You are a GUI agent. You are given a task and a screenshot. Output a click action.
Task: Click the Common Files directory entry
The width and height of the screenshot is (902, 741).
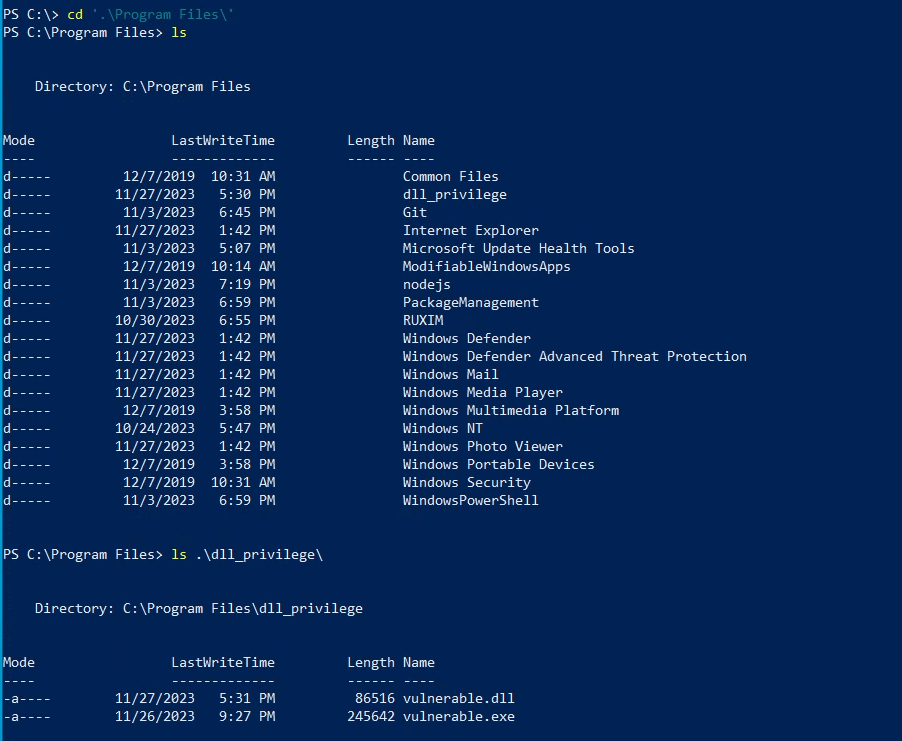point(450,176)
